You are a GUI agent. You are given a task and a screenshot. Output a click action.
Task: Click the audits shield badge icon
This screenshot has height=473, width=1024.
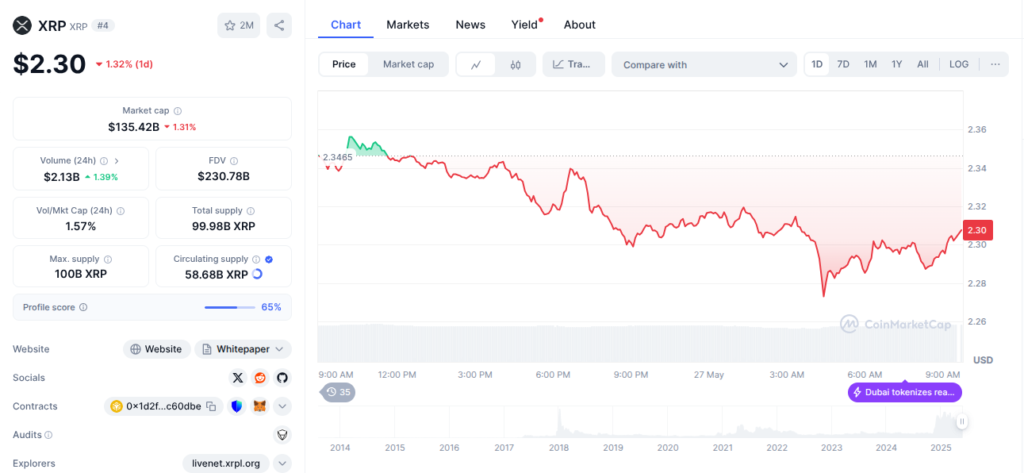click(x=282, y=435)
